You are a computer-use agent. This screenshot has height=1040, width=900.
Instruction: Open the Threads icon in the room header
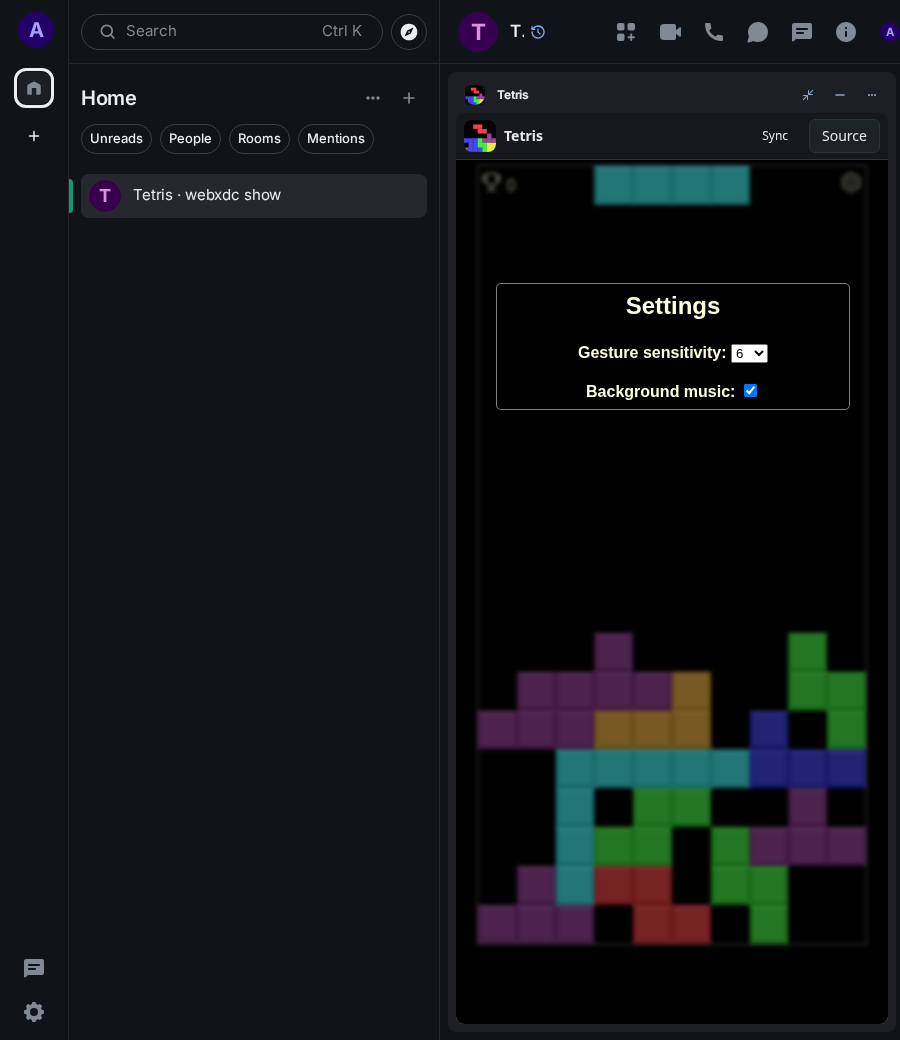[802, 32]
